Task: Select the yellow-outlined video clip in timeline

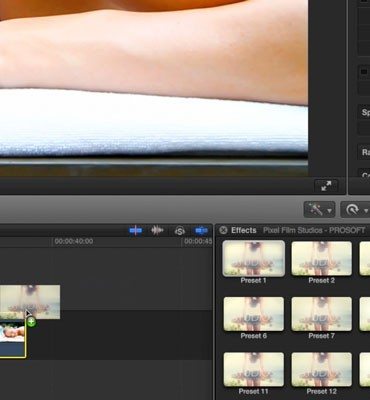Action: click(12, 339)
